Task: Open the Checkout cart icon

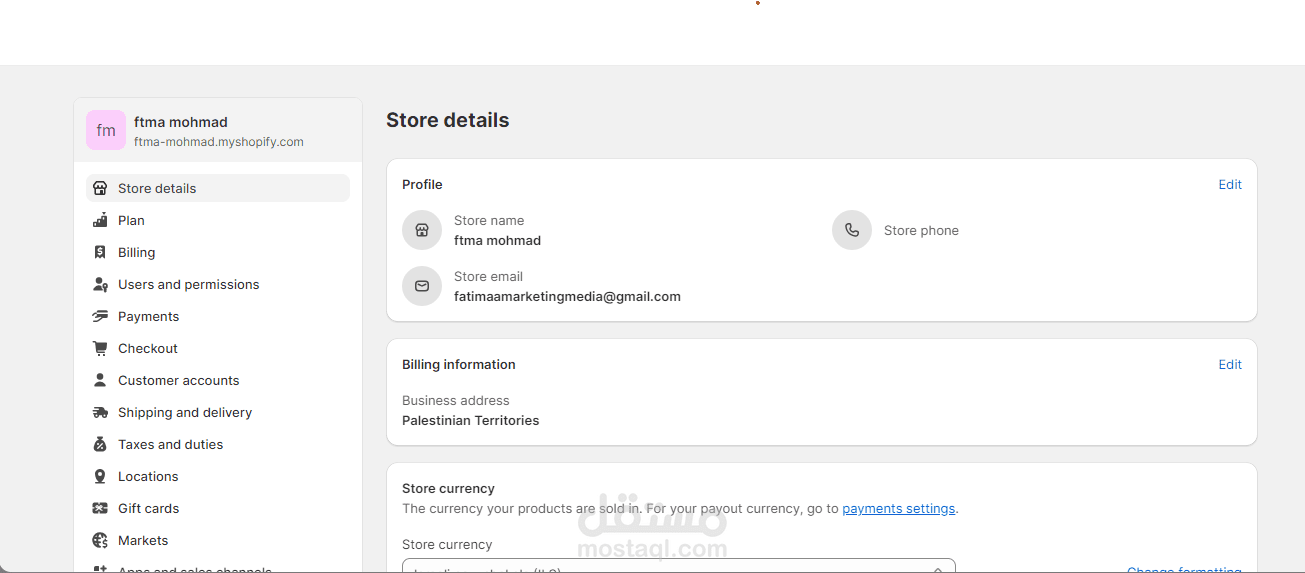Action: click(x=100, y=348)
